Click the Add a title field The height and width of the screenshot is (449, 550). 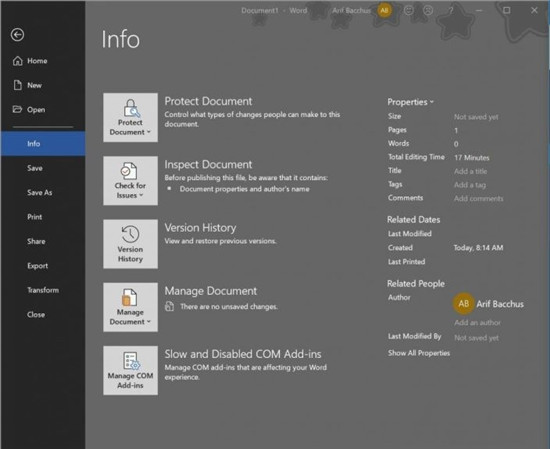pos(470,171)
